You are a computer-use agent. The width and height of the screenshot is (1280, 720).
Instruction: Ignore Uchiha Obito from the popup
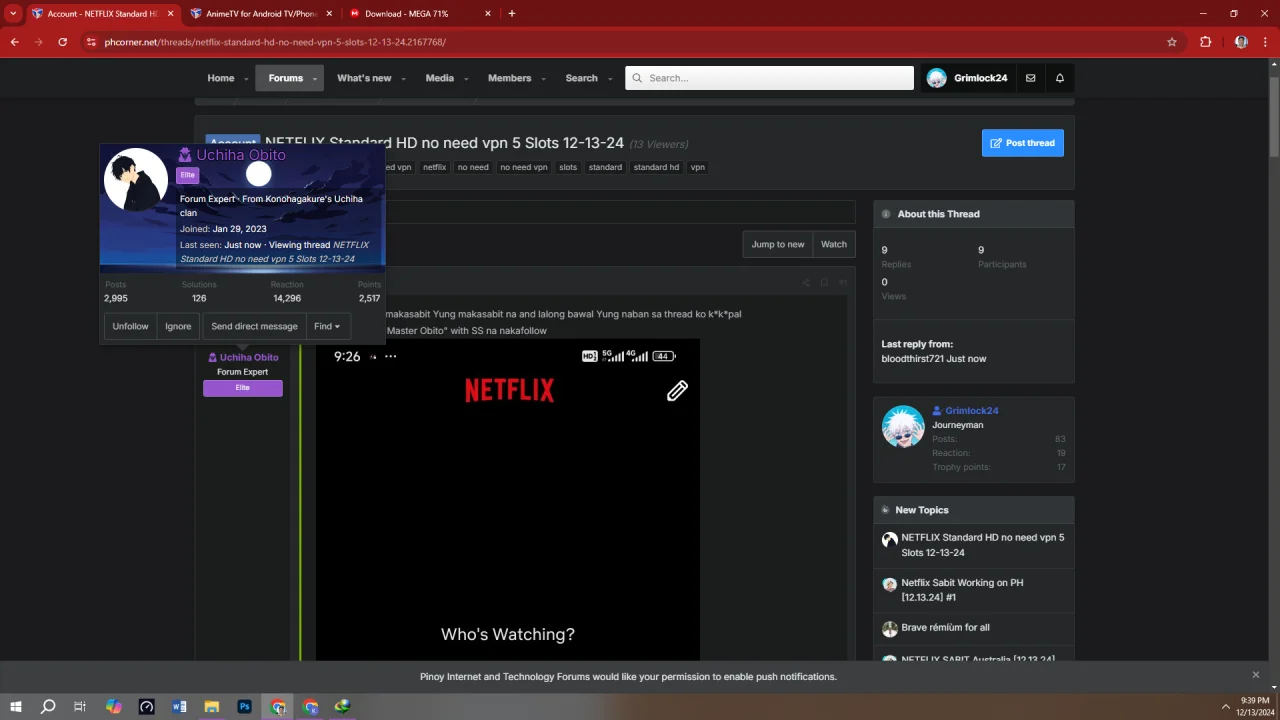[x=178, y=326]
